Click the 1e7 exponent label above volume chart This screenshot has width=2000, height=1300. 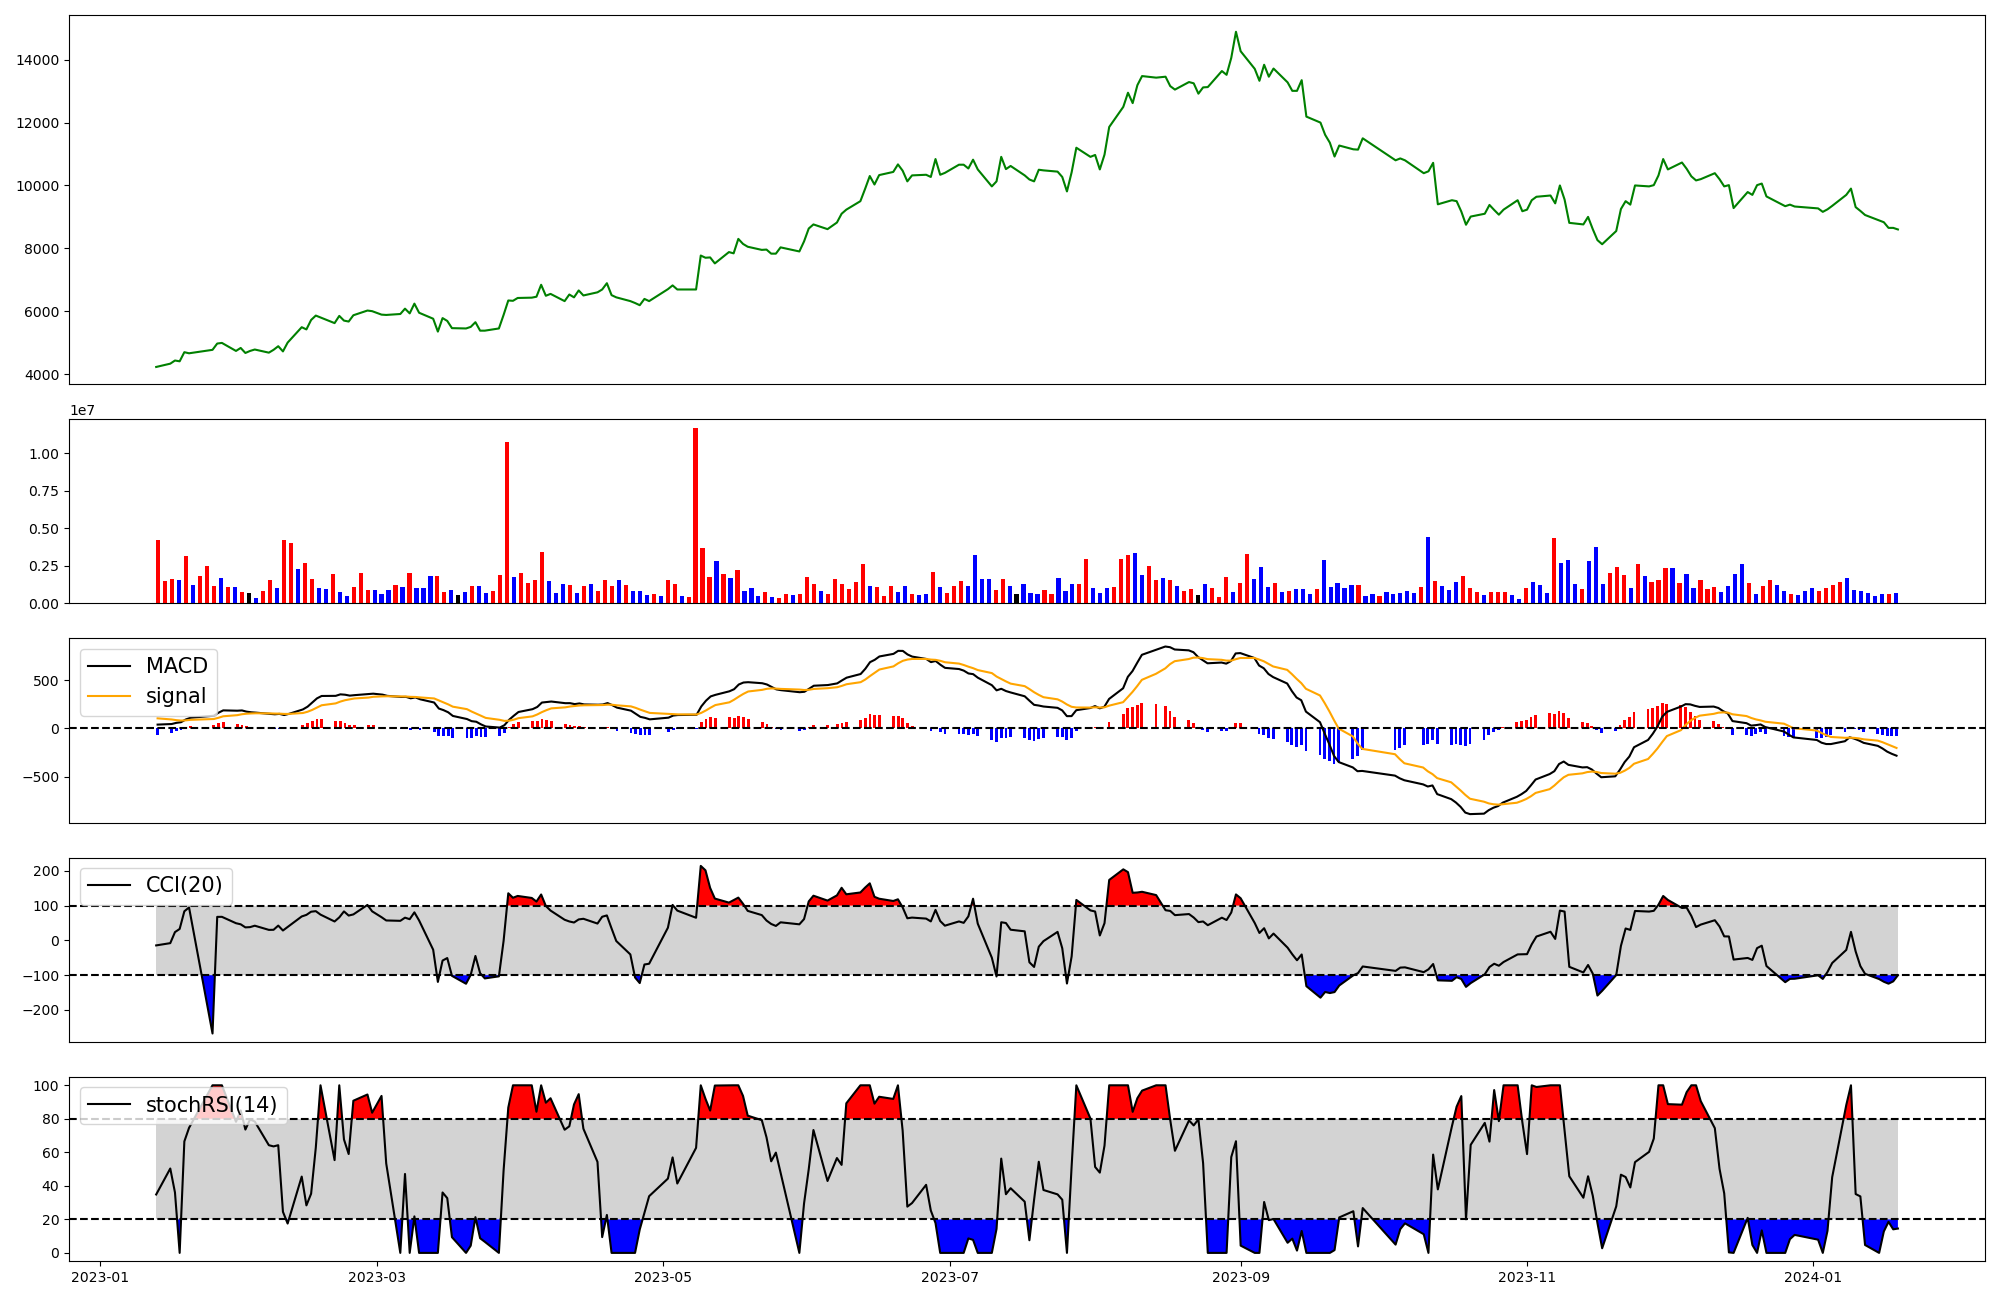pyautogui.click(x=82, y=410)
